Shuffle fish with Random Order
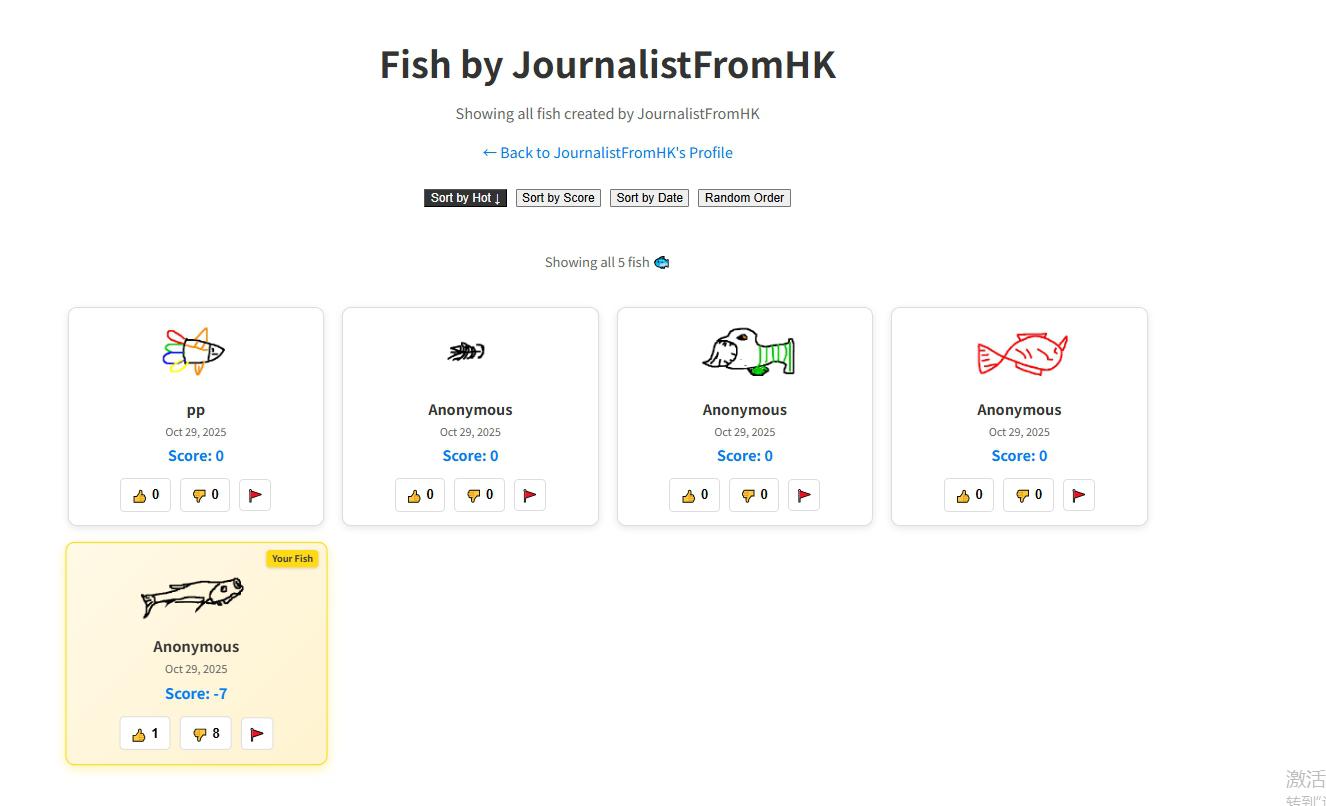1326x806 pixels. (744, 198)
